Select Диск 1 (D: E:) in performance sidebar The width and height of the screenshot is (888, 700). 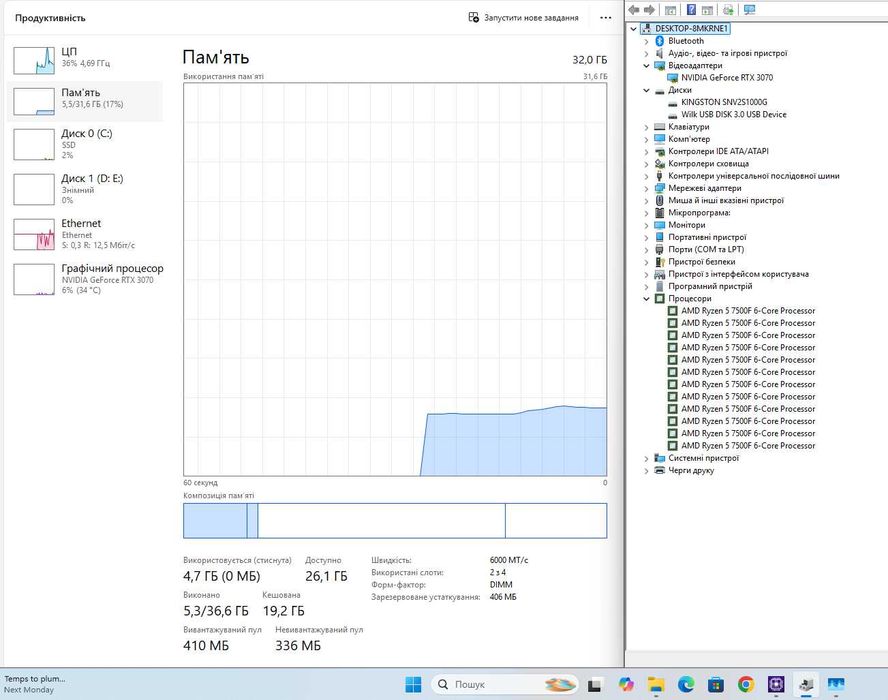coord(85,189)
